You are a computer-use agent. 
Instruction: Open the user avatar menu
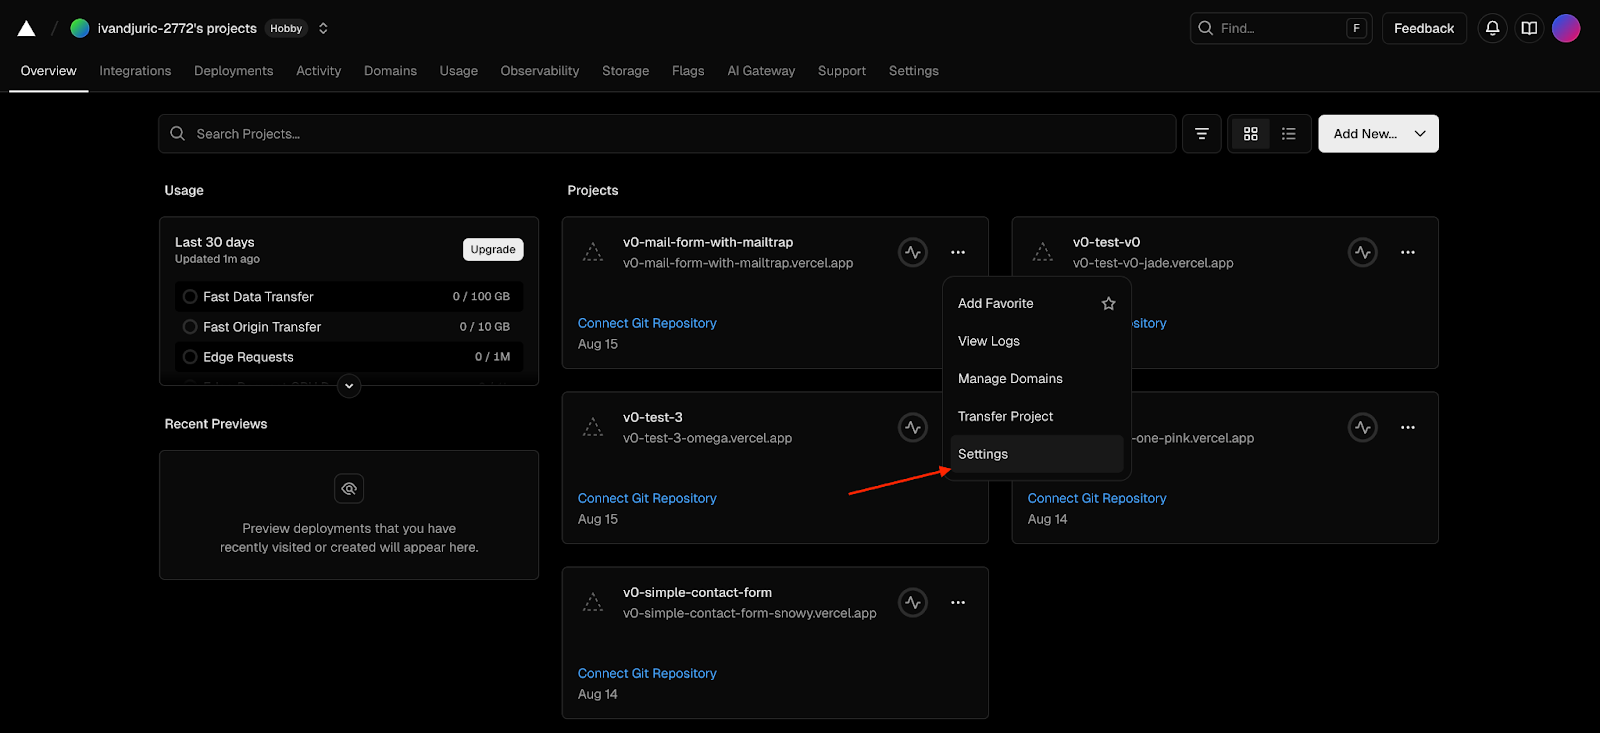[1566, 28]
